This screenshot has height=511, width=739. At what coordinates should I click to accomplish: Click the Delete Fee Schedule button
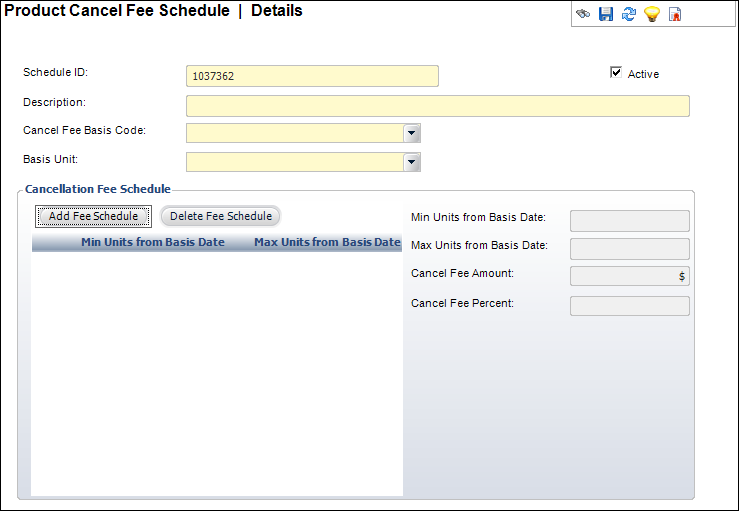point(221,216)
